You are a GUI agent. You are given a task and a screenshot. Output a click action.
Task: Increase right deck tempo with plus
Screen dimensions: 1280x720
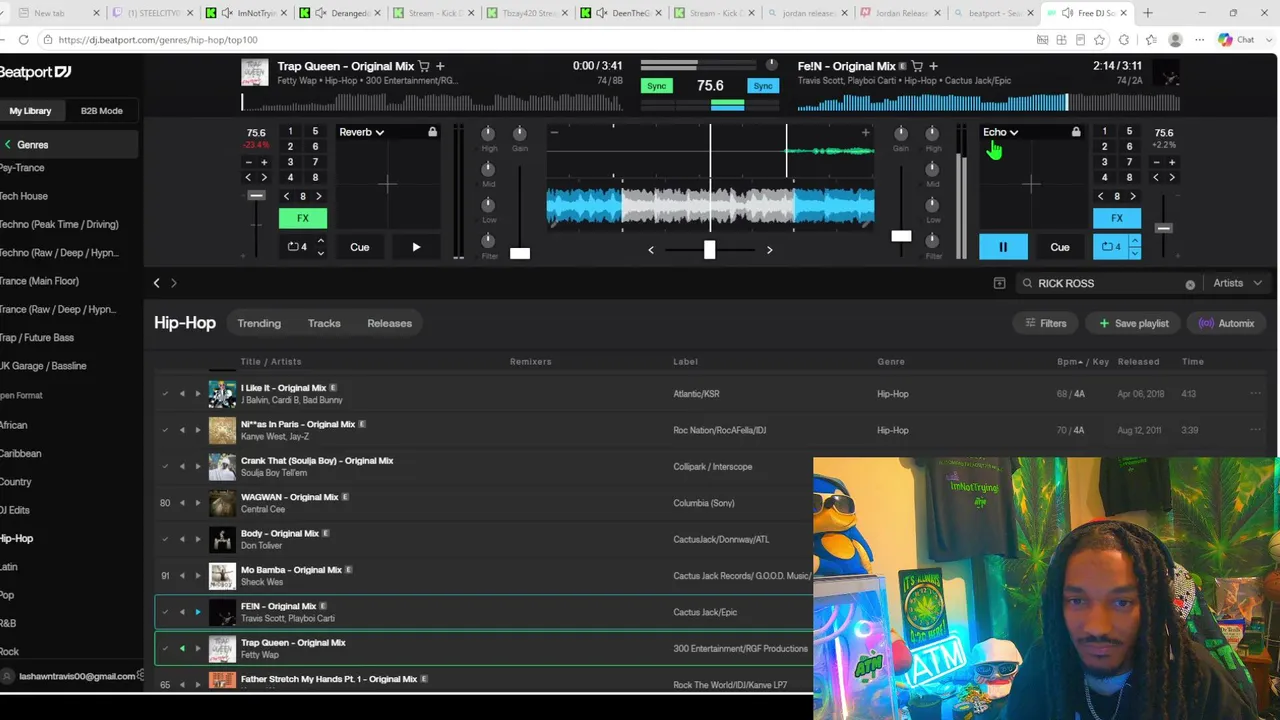pyautogui.click(x=1172, y=162)
